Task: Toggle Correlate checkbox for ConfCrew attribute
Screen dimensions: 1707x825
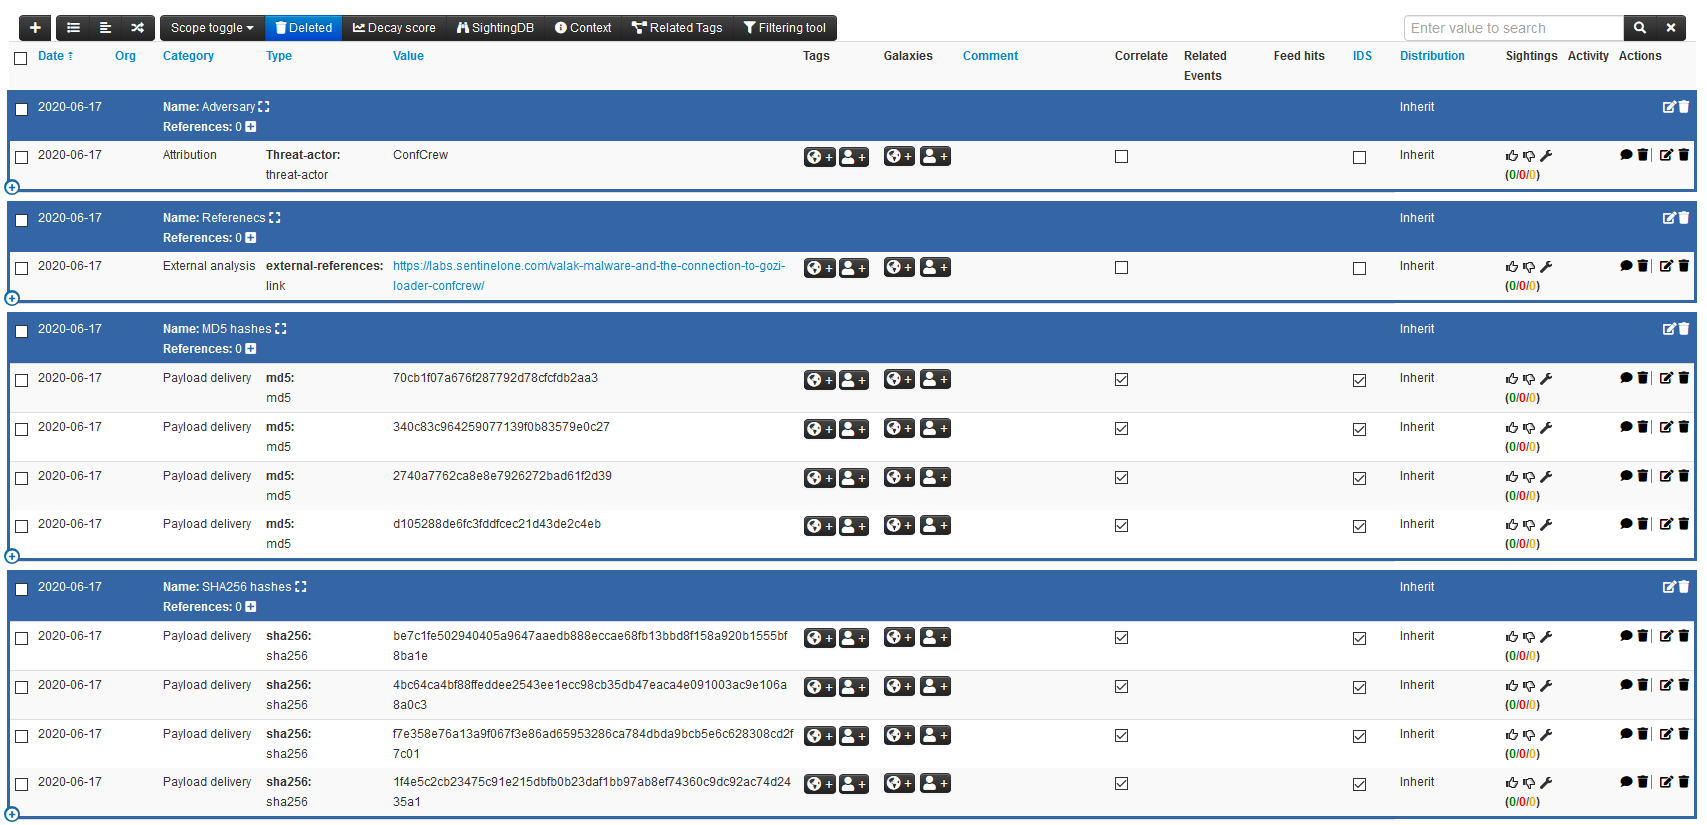Action: [1121, 157]
